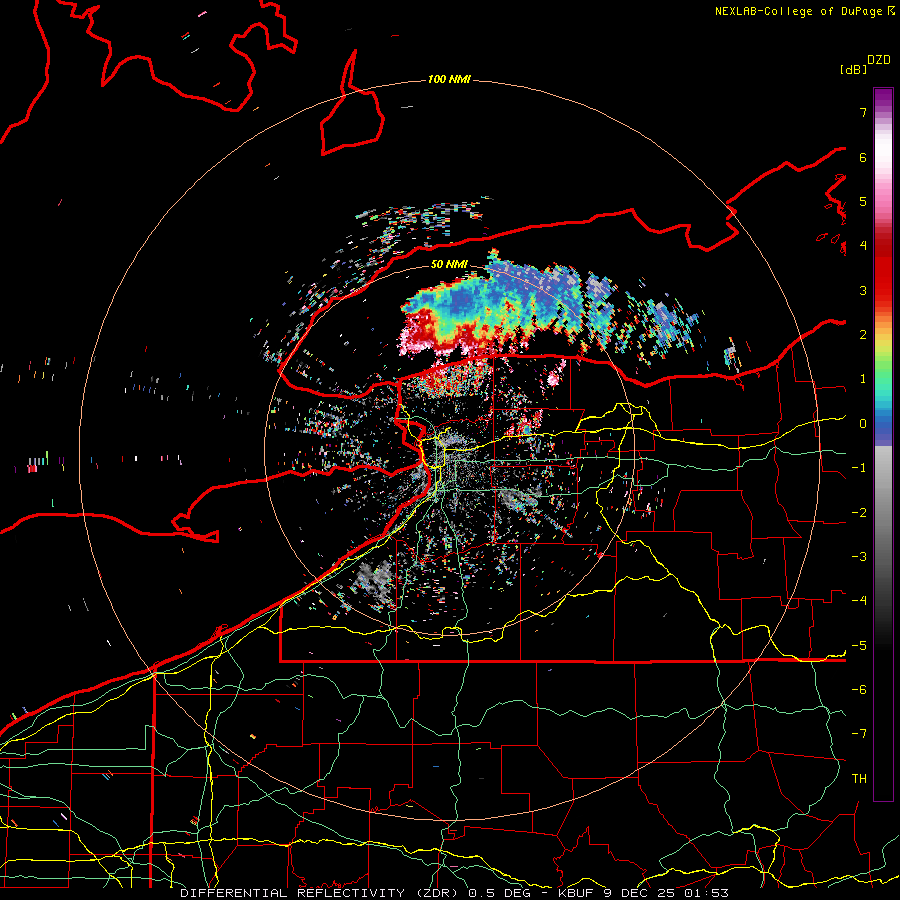Screen dimensions: 900x900
Task: Click the gray negative-ZDR patch southwest of radar
Action: (x=374, y=581)
